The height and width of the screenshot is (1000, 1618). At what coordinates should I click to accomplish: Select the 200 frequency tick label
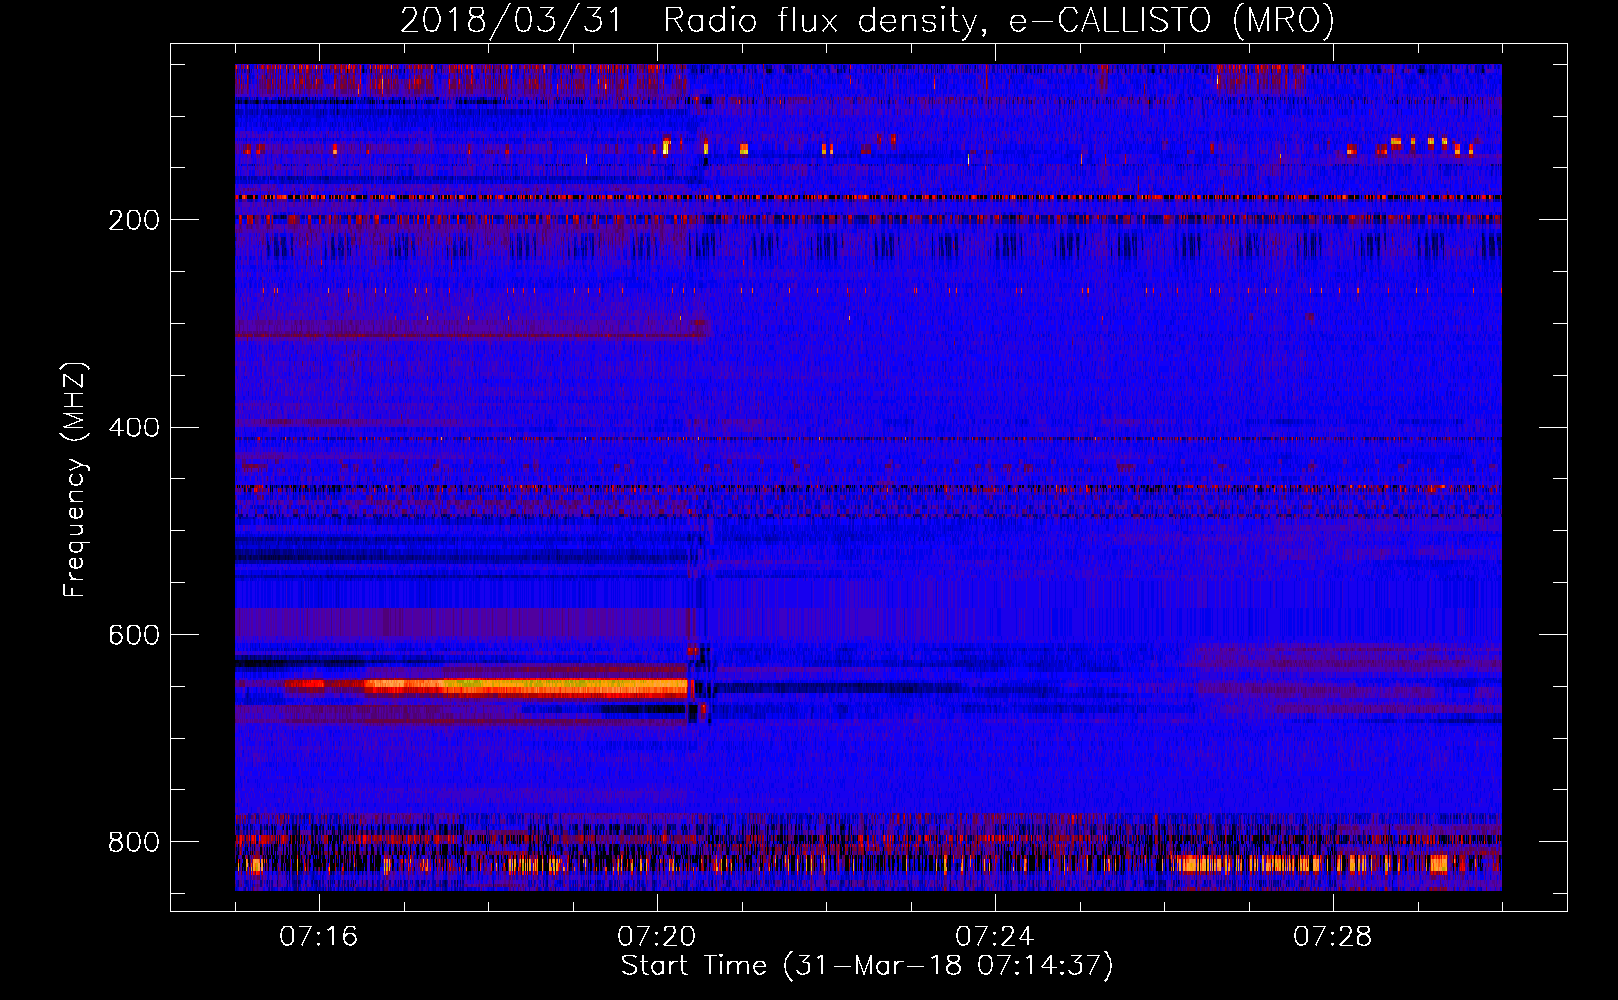coord(134,220)
